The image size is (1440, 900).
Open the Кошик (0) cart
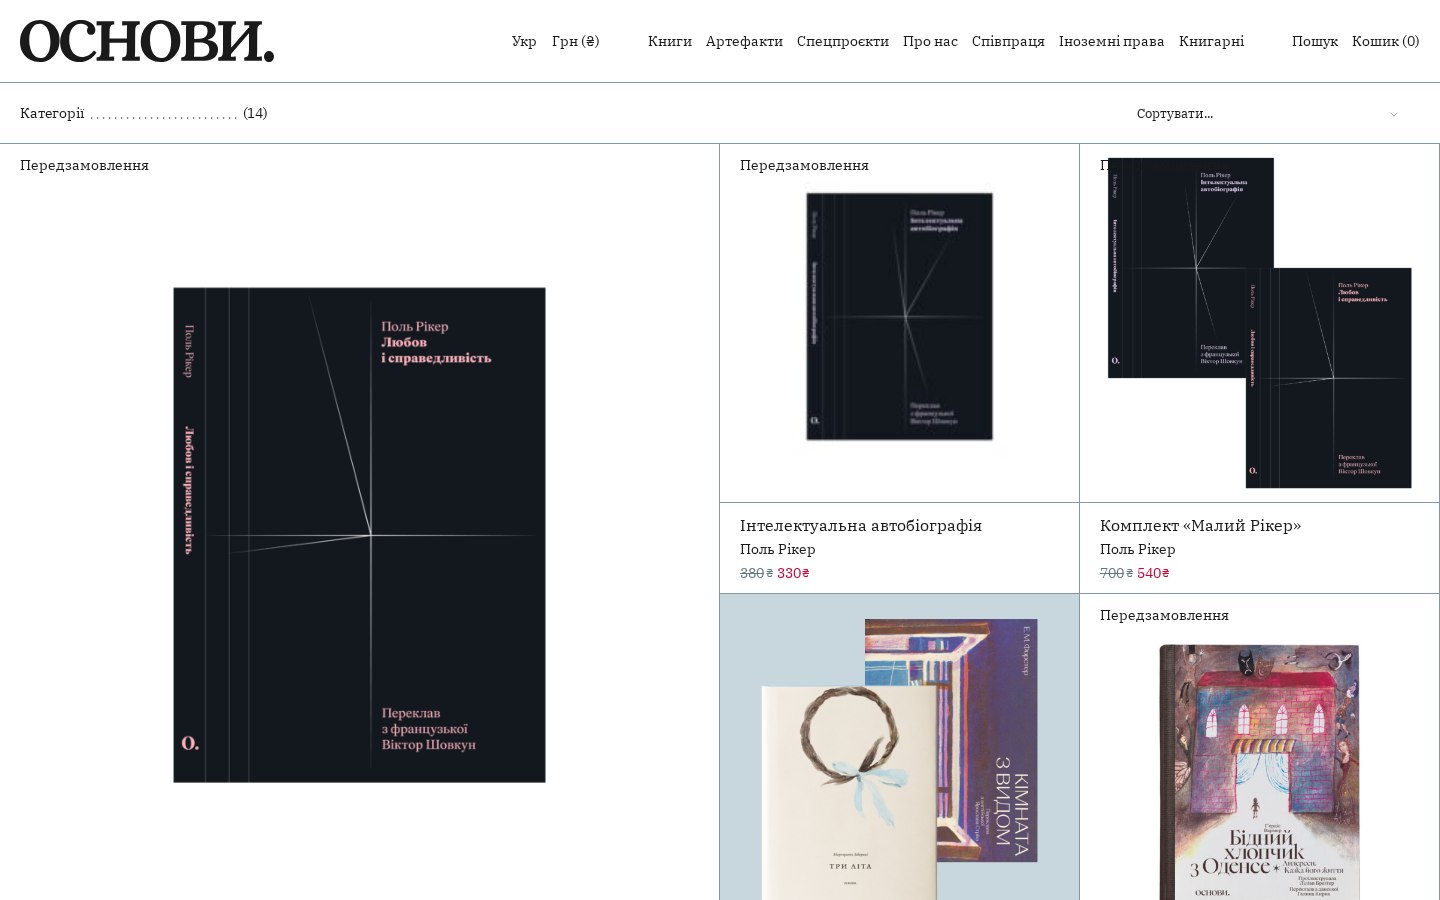pyautogui.click(x=1386, y=42)
